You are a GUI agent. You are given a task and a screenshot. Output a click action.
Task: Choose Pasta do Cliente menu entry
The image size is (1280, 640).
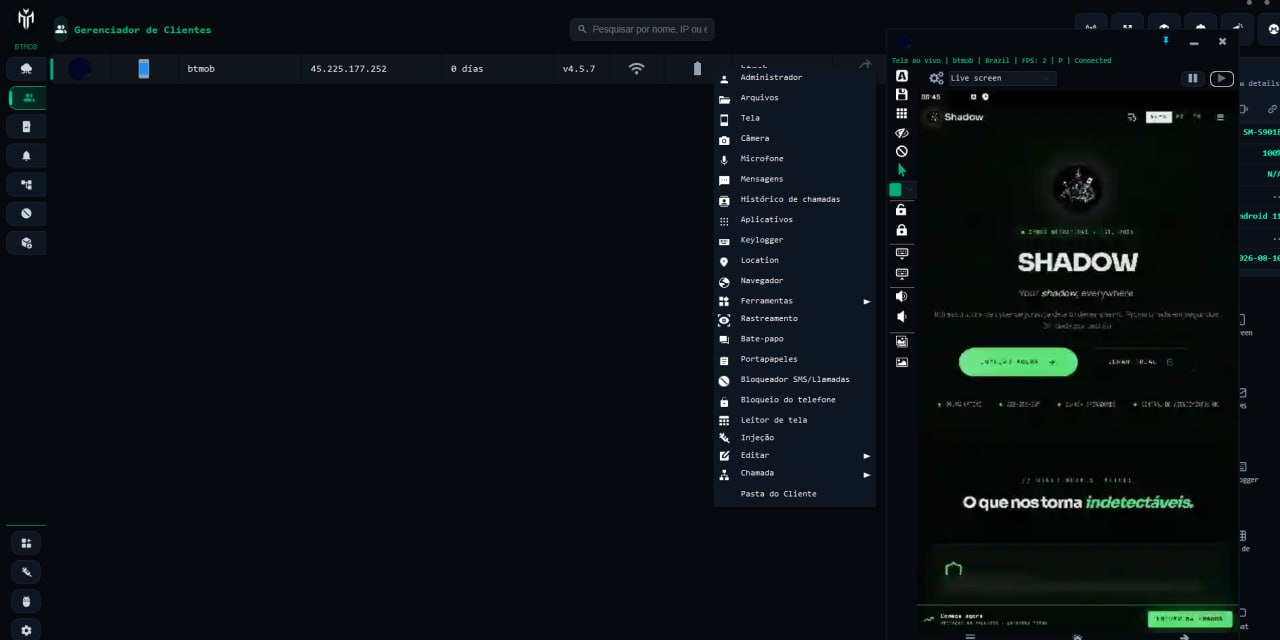[x=795, y=494]
